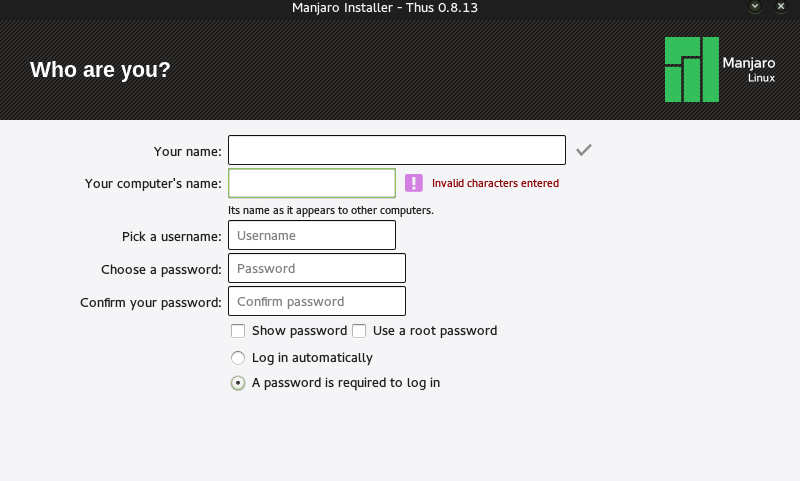Click the purple exclamation warning icon
Viewport: 800px width, 481px height.
tap(414, 183)
